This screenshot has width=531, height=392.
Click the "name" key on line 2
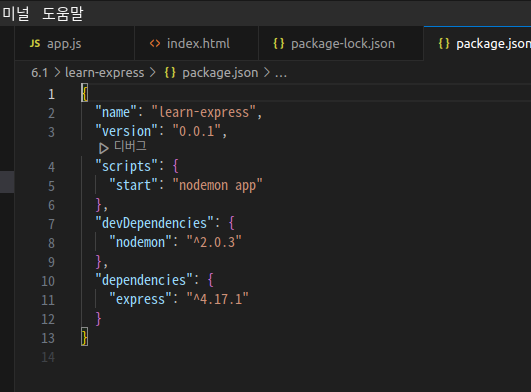point(116,112)
